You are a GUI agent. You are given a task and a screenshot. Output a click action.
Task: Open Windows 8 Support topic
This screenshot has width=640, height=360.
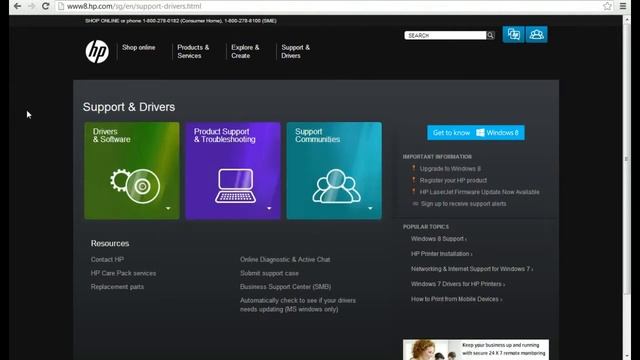click(438, 239)
